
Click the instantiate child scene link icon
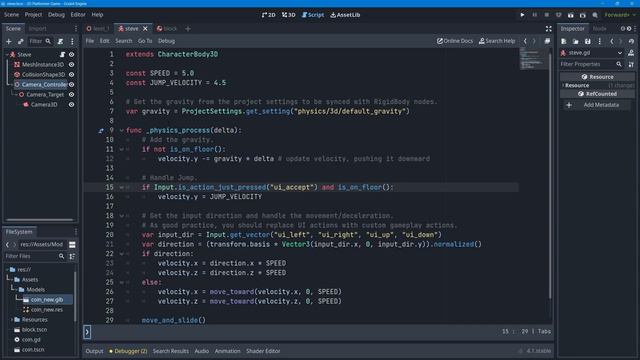click(20, 41)
